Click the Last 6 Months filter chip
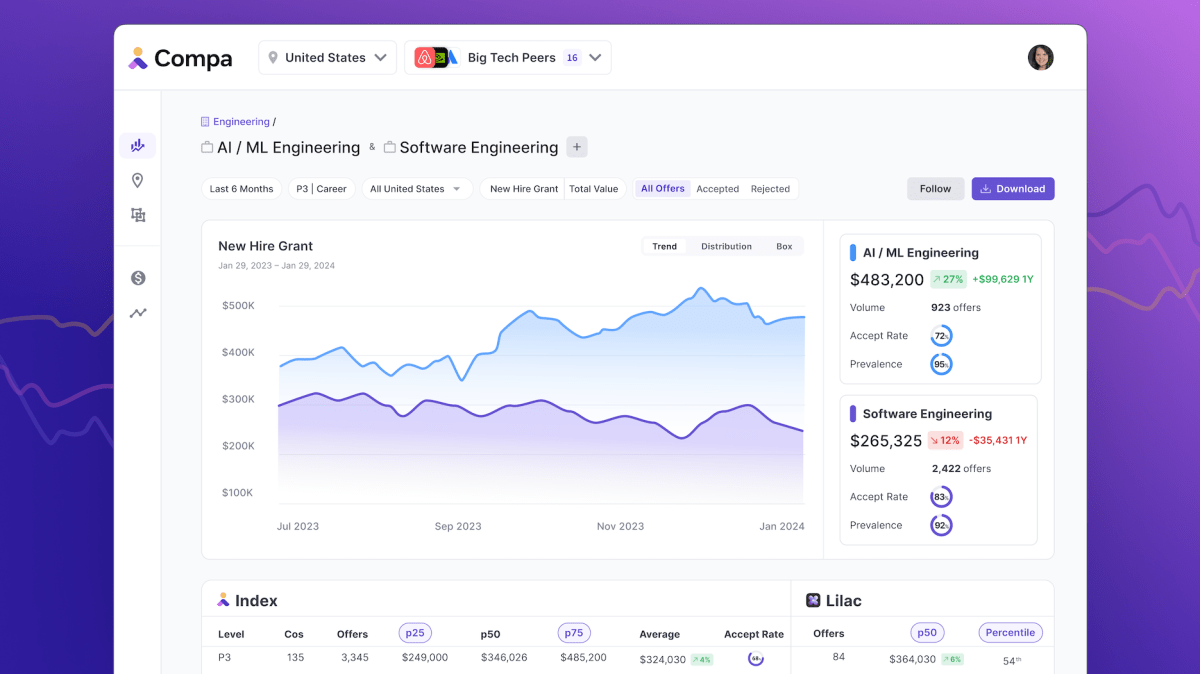The height and width of the screenshot is (674, 1200). pos(241,189)
